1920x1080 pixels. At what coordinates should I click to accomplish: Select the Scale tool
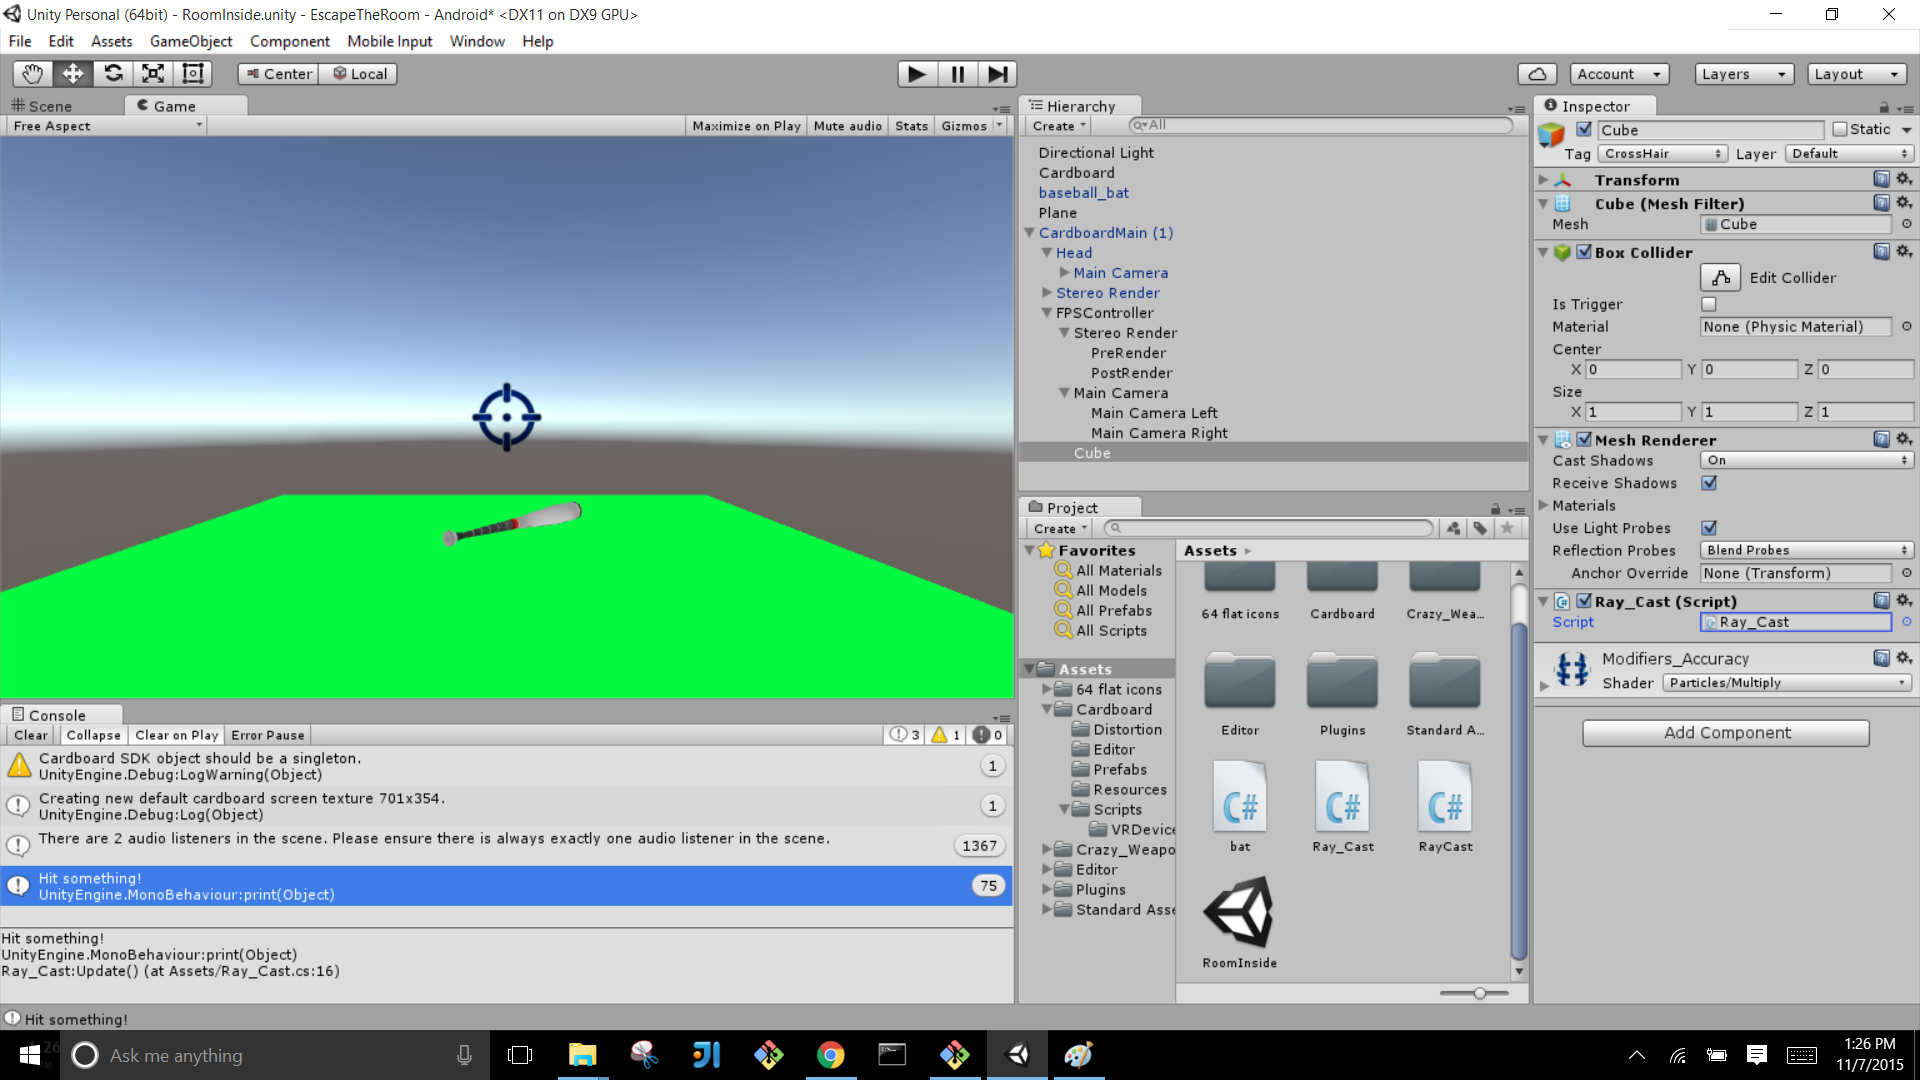coord(153,73)
